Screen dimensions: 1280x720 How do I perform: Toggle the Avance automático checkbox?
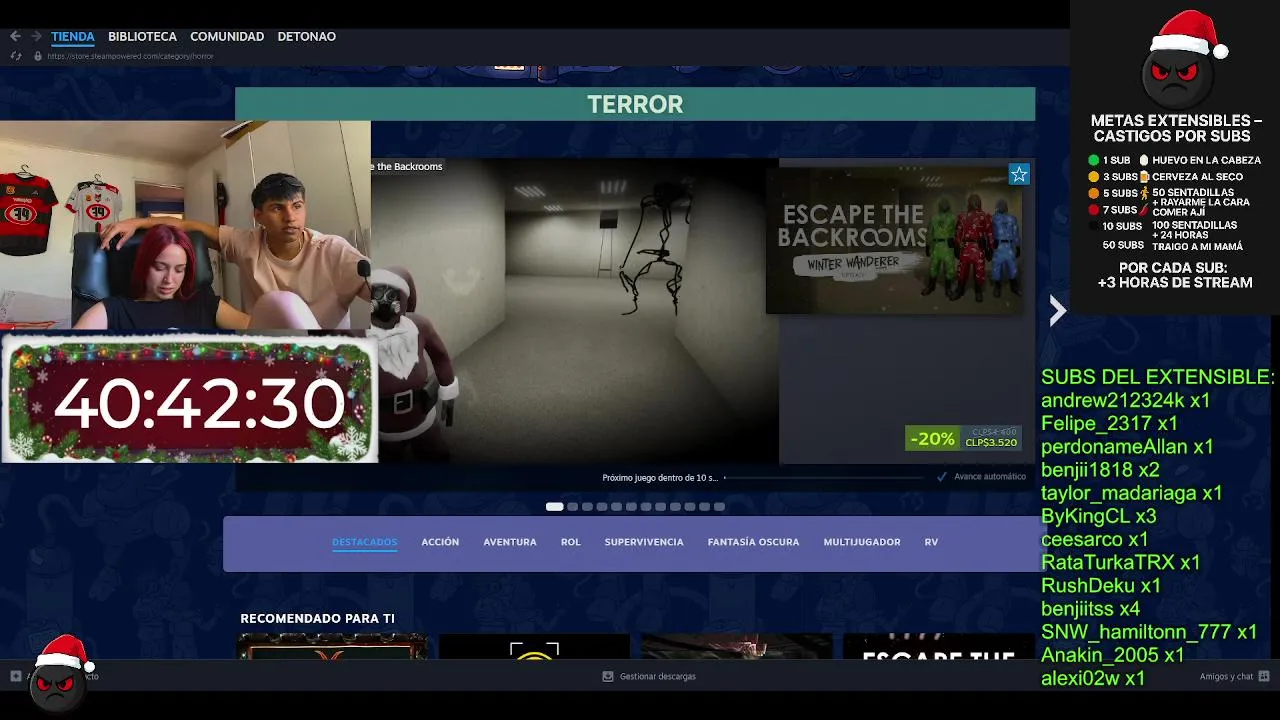click(942, 477)
